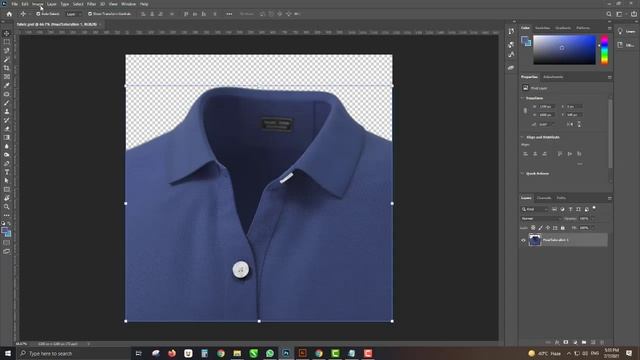Open the layer Fill dropdown arrow

[x=592, y=228]
